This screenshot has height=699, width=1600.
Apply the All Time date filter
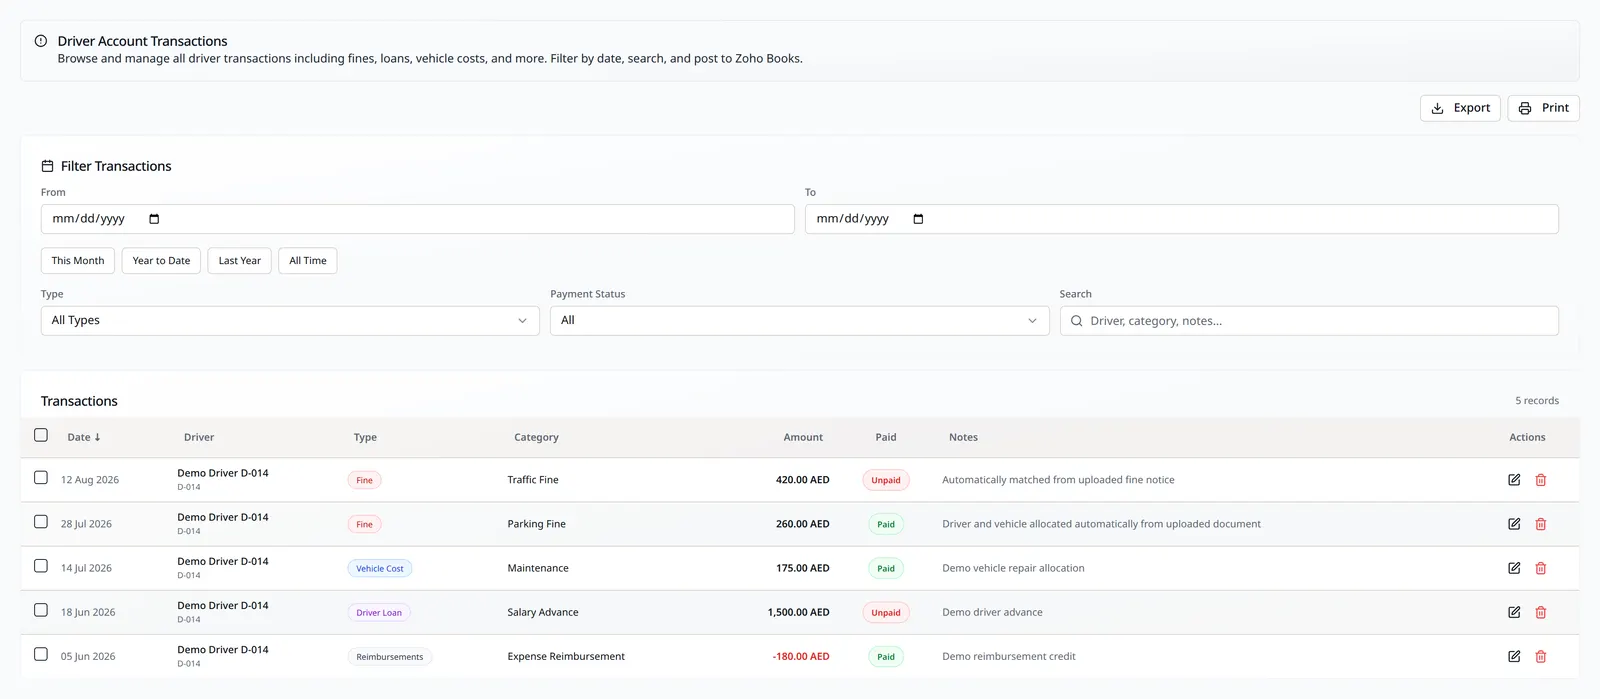[x=308, y=261]
